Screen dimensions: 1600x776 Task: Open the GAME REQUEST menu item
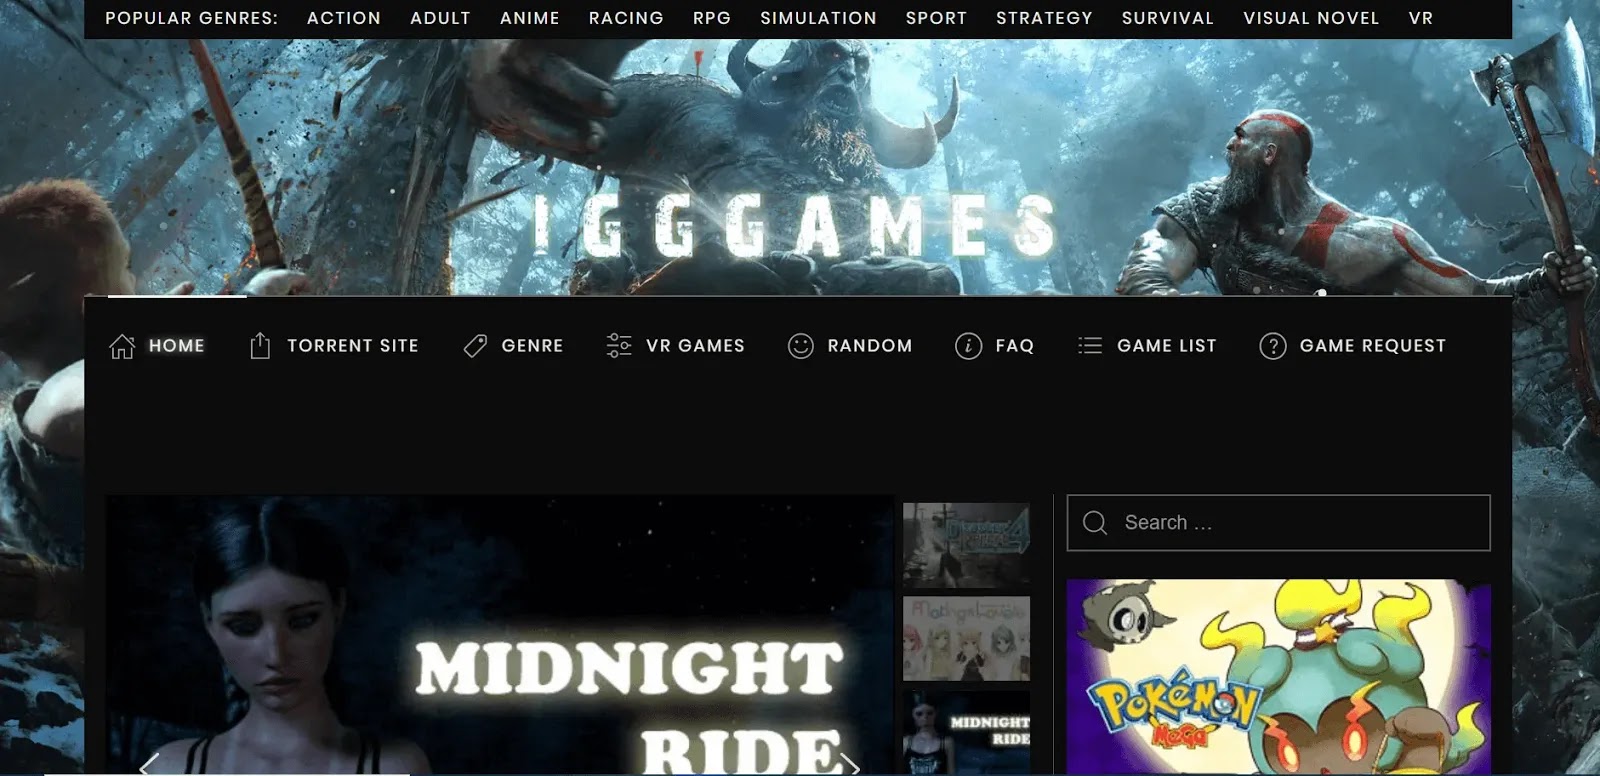pos(1373,346)
